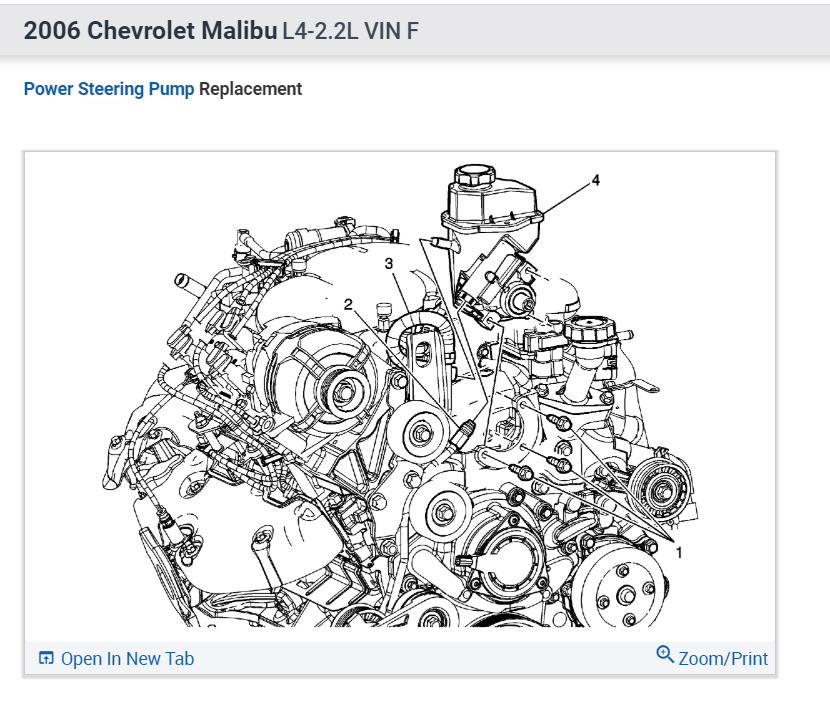Click the power steering reservoir cap
The image size is (830, 711).
pos(475,175)
